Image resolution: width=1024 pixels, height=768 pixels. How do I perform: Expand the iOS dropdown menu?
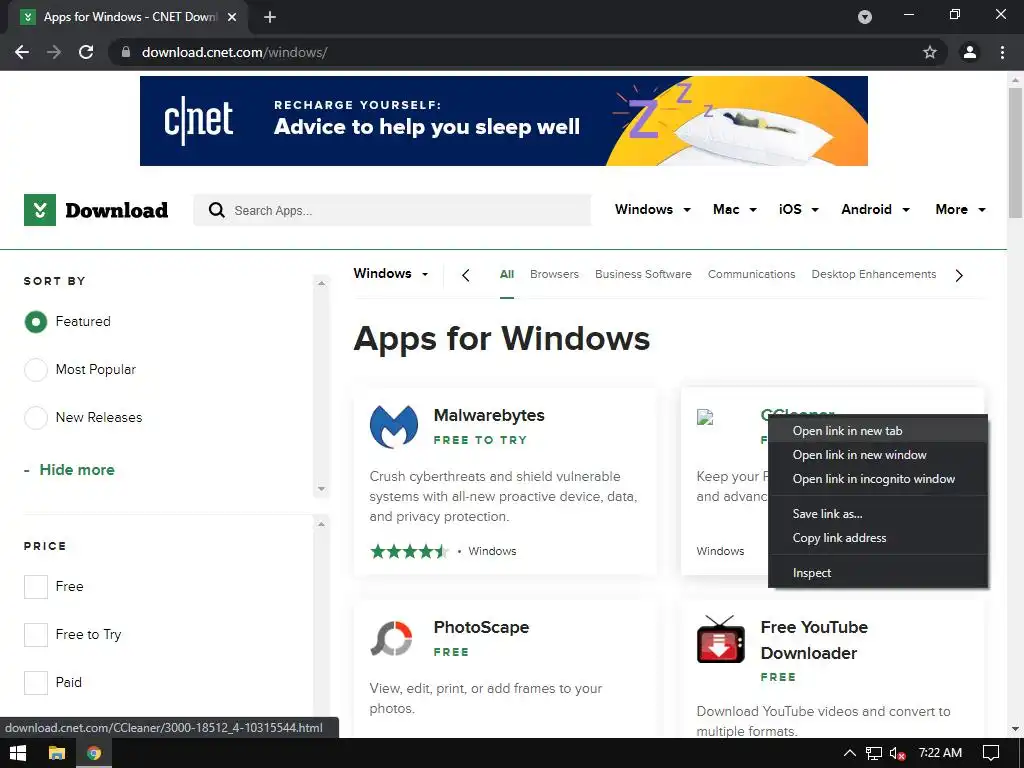click(x=798, y=210)
